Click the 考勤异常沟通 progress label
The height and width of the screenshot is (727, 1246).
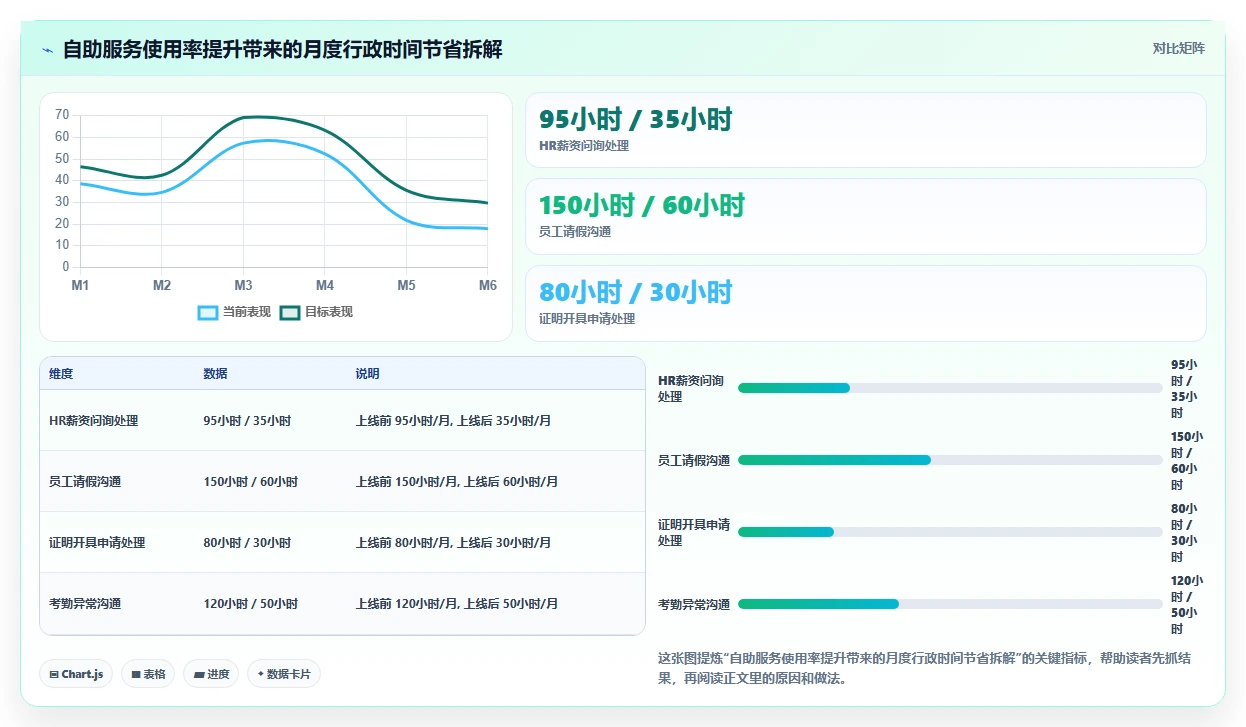click(694, 604)
